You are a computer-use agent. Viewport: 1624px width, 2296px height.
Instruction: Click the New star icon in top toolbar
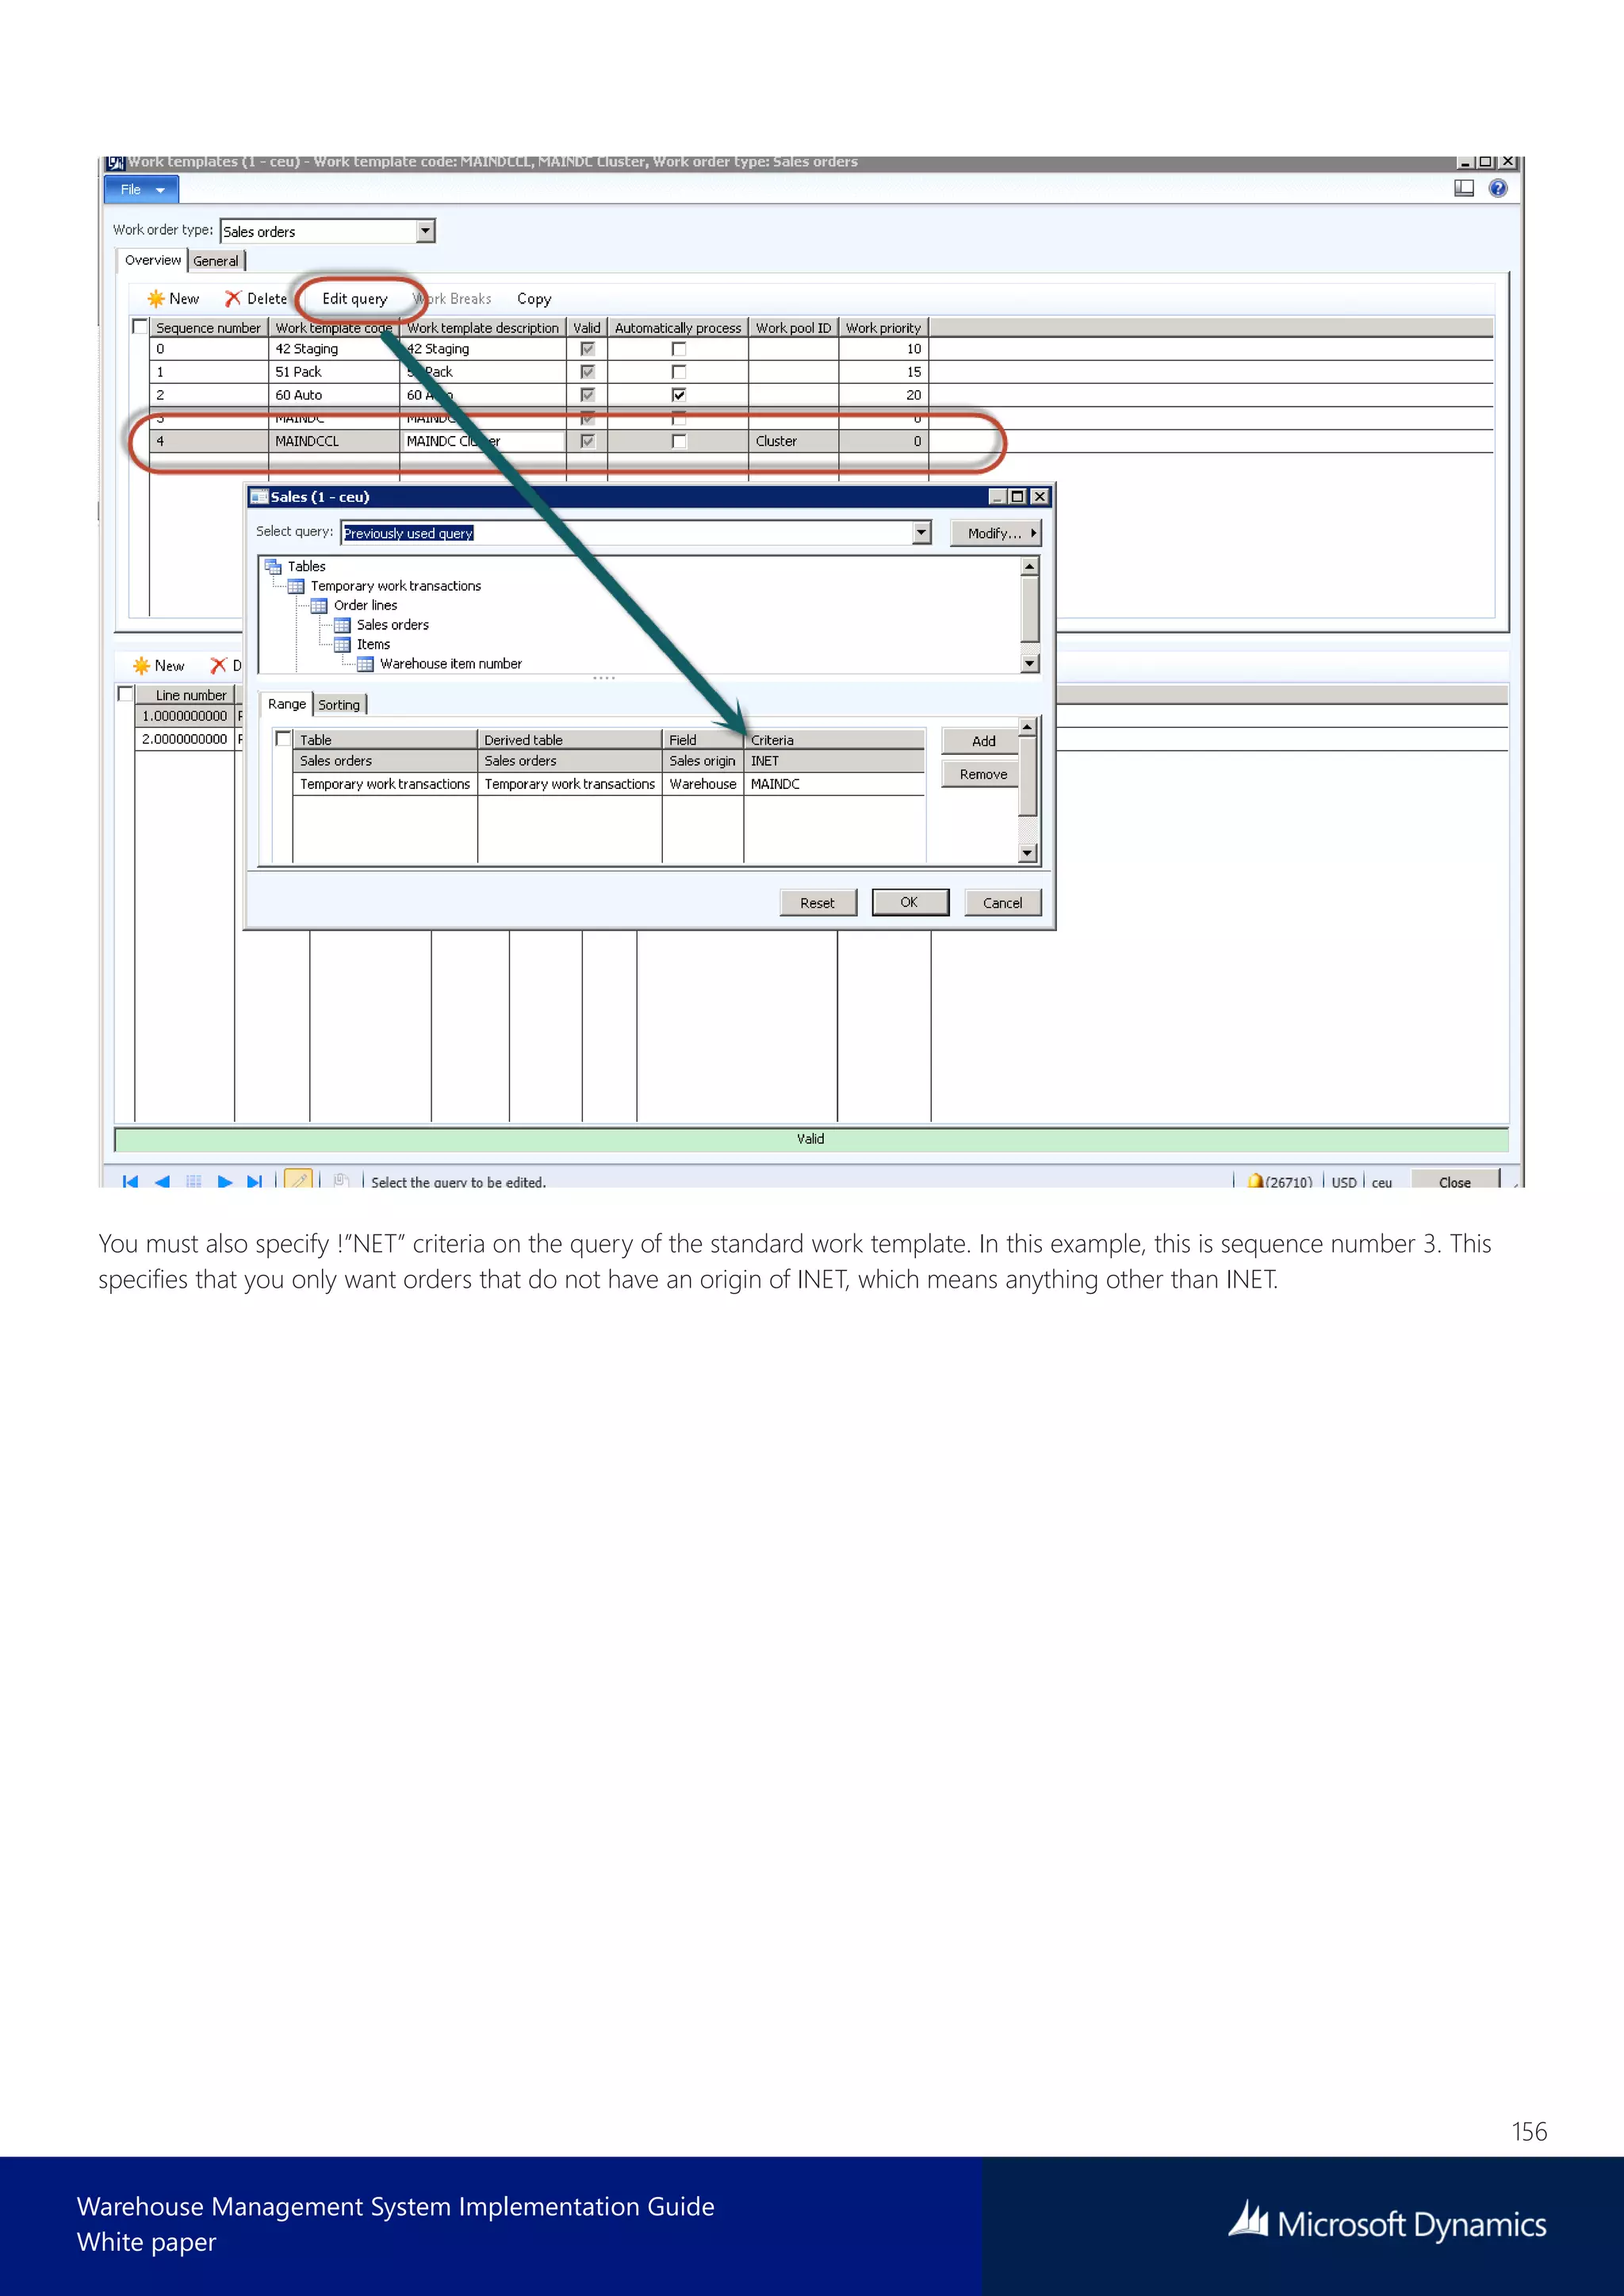tap(156, 299)
